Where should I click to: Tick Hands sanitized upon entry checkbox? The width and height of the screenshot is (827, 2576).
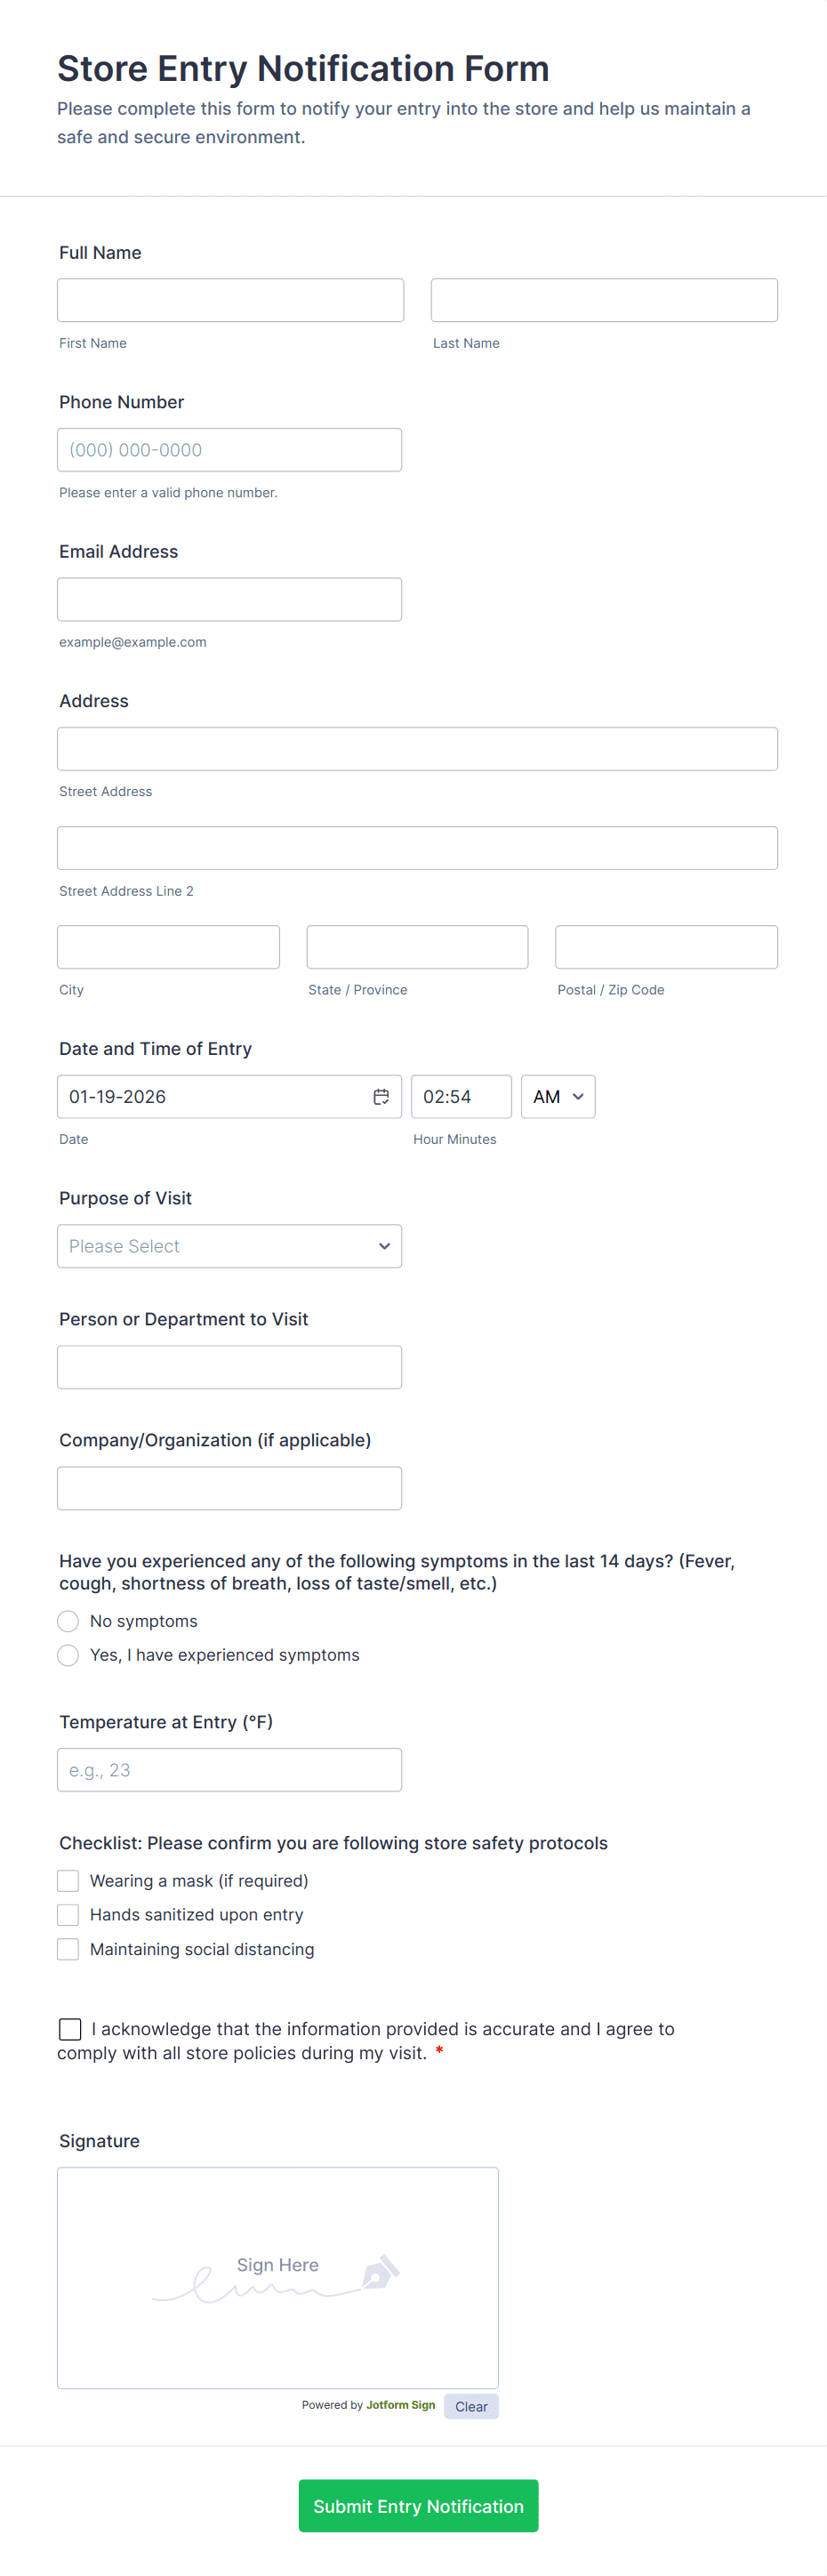click(x=68, y=1915)
